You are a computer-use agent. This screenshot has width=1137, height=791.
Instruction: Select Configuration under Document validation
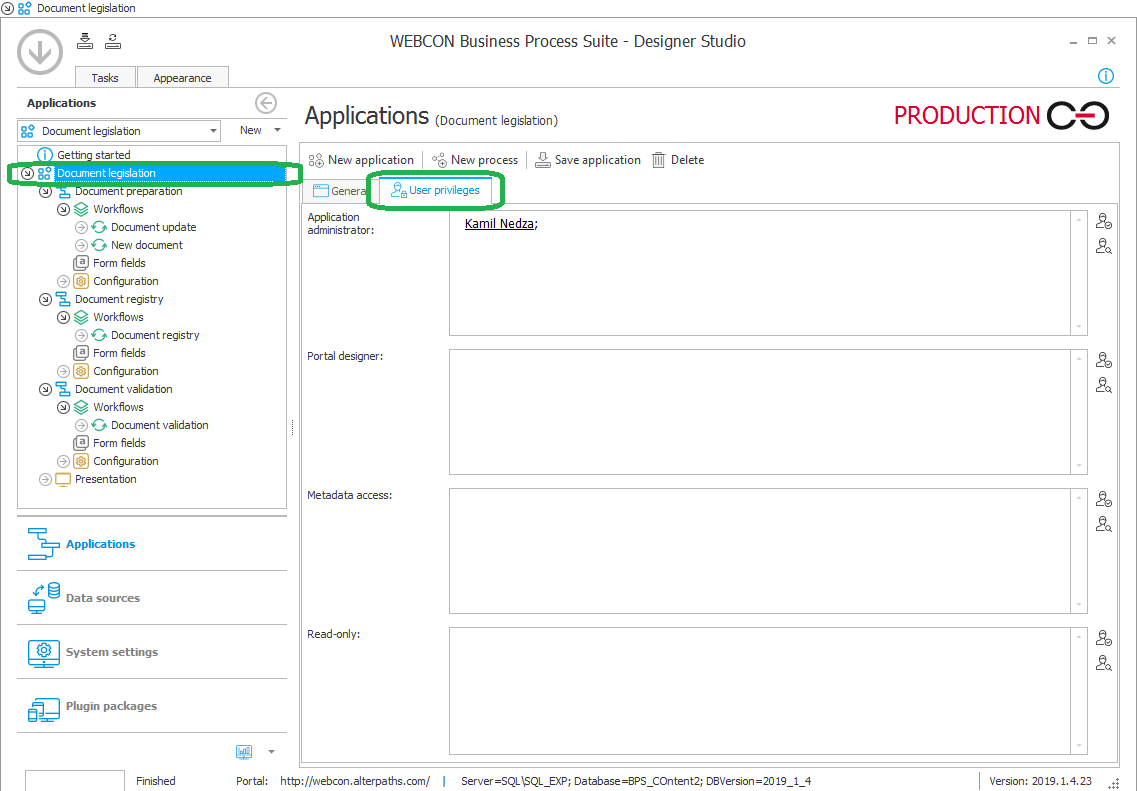[125, 461]
